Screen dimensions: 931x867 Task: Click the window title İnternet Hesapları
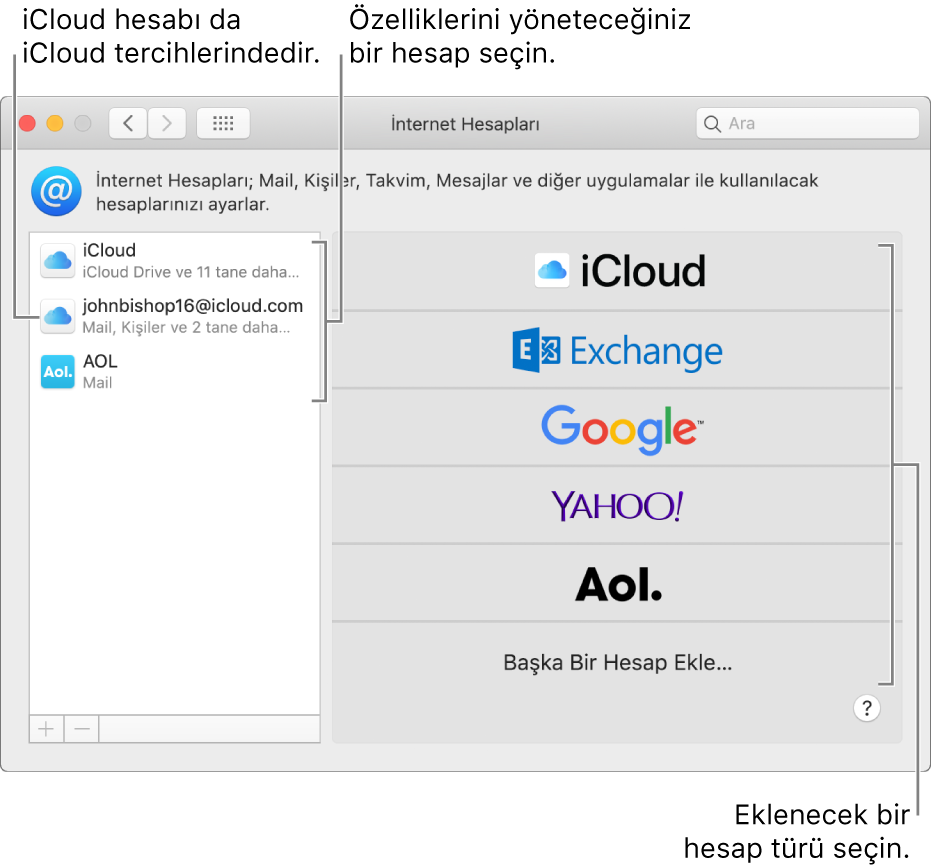[x=465, y=124]
